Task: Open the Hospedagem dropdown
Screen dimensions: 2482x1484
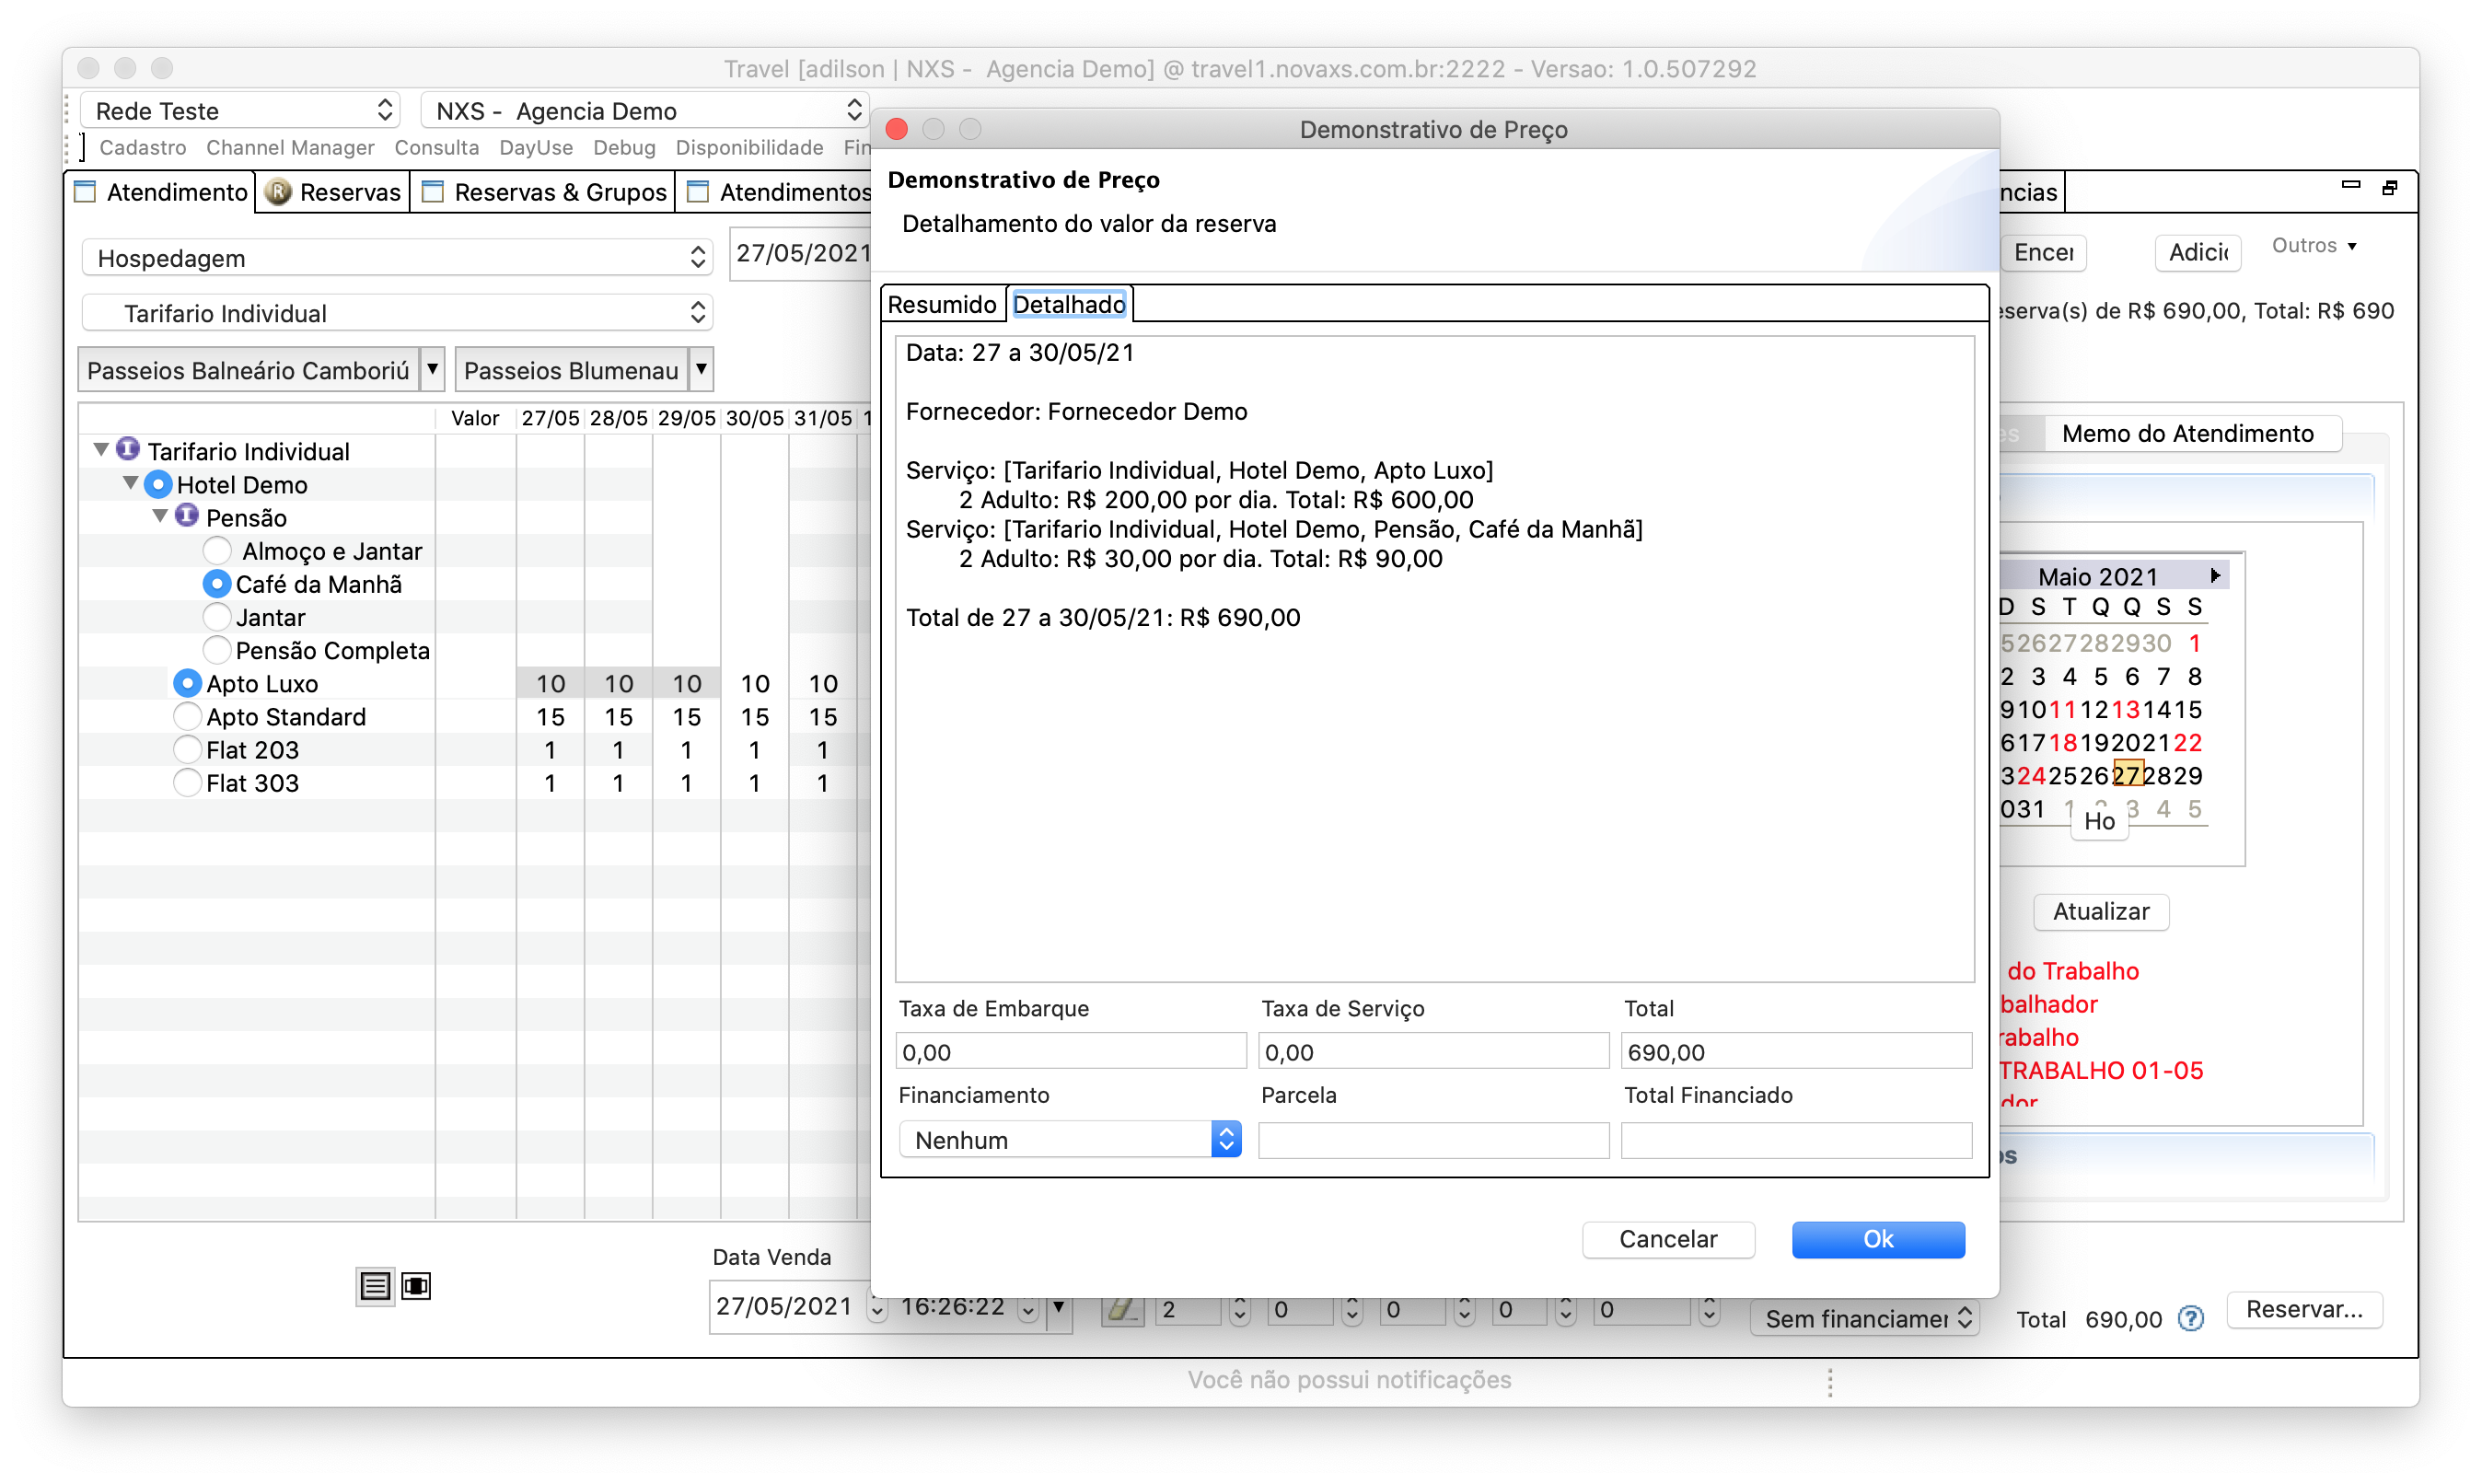Action: 396,258
